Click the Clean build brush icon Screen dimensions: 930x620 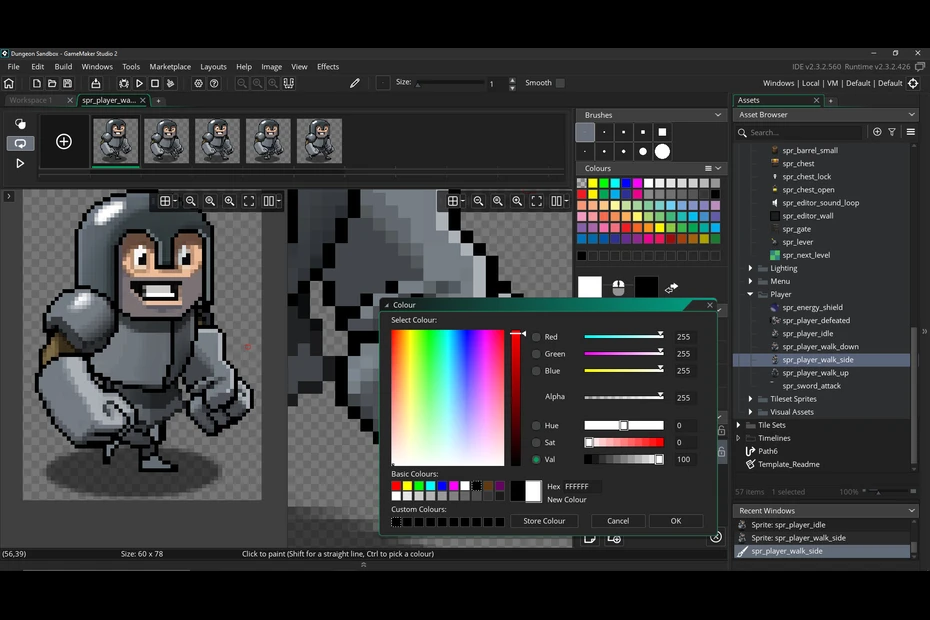171,84
